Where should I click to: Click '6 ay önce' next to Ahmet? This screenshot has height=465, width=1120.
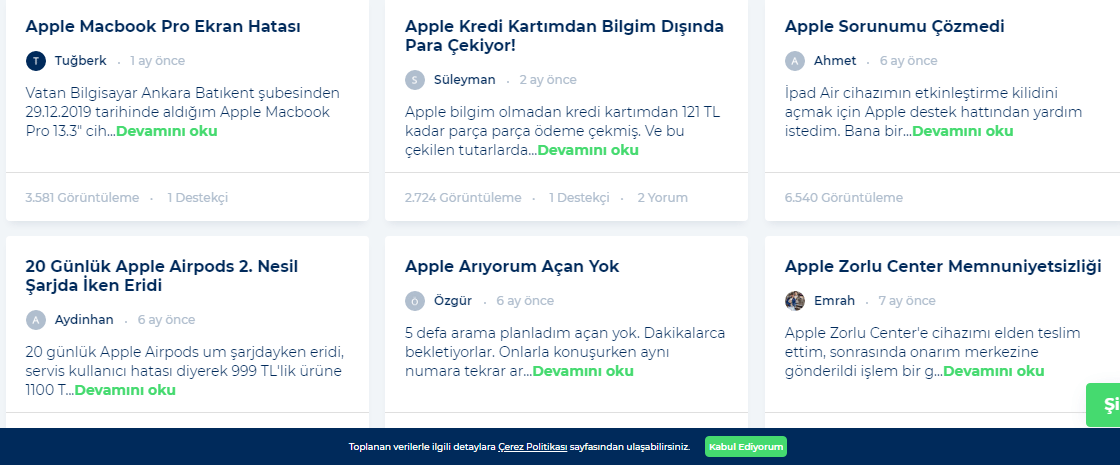pyautogui.click(x=909, y=61)
